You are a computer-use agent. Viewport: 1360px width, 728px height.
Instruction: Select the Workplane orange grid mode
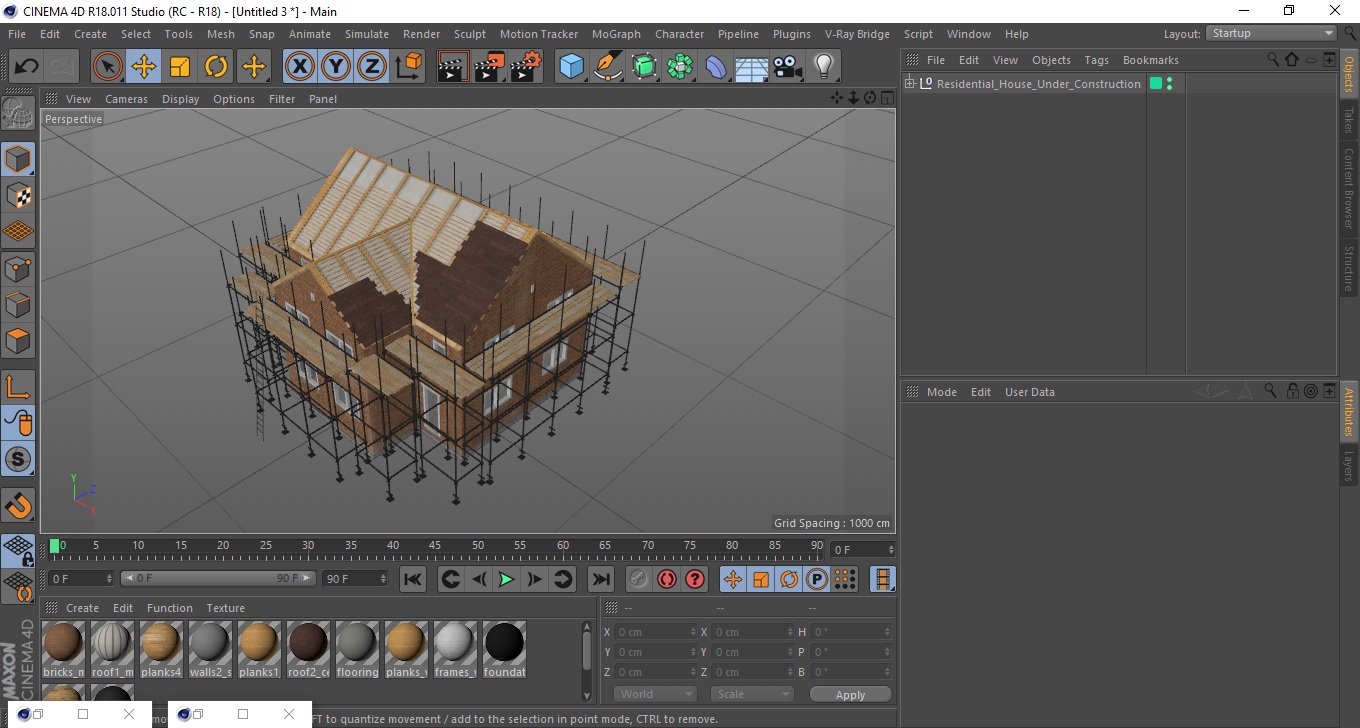pos(18,231)
